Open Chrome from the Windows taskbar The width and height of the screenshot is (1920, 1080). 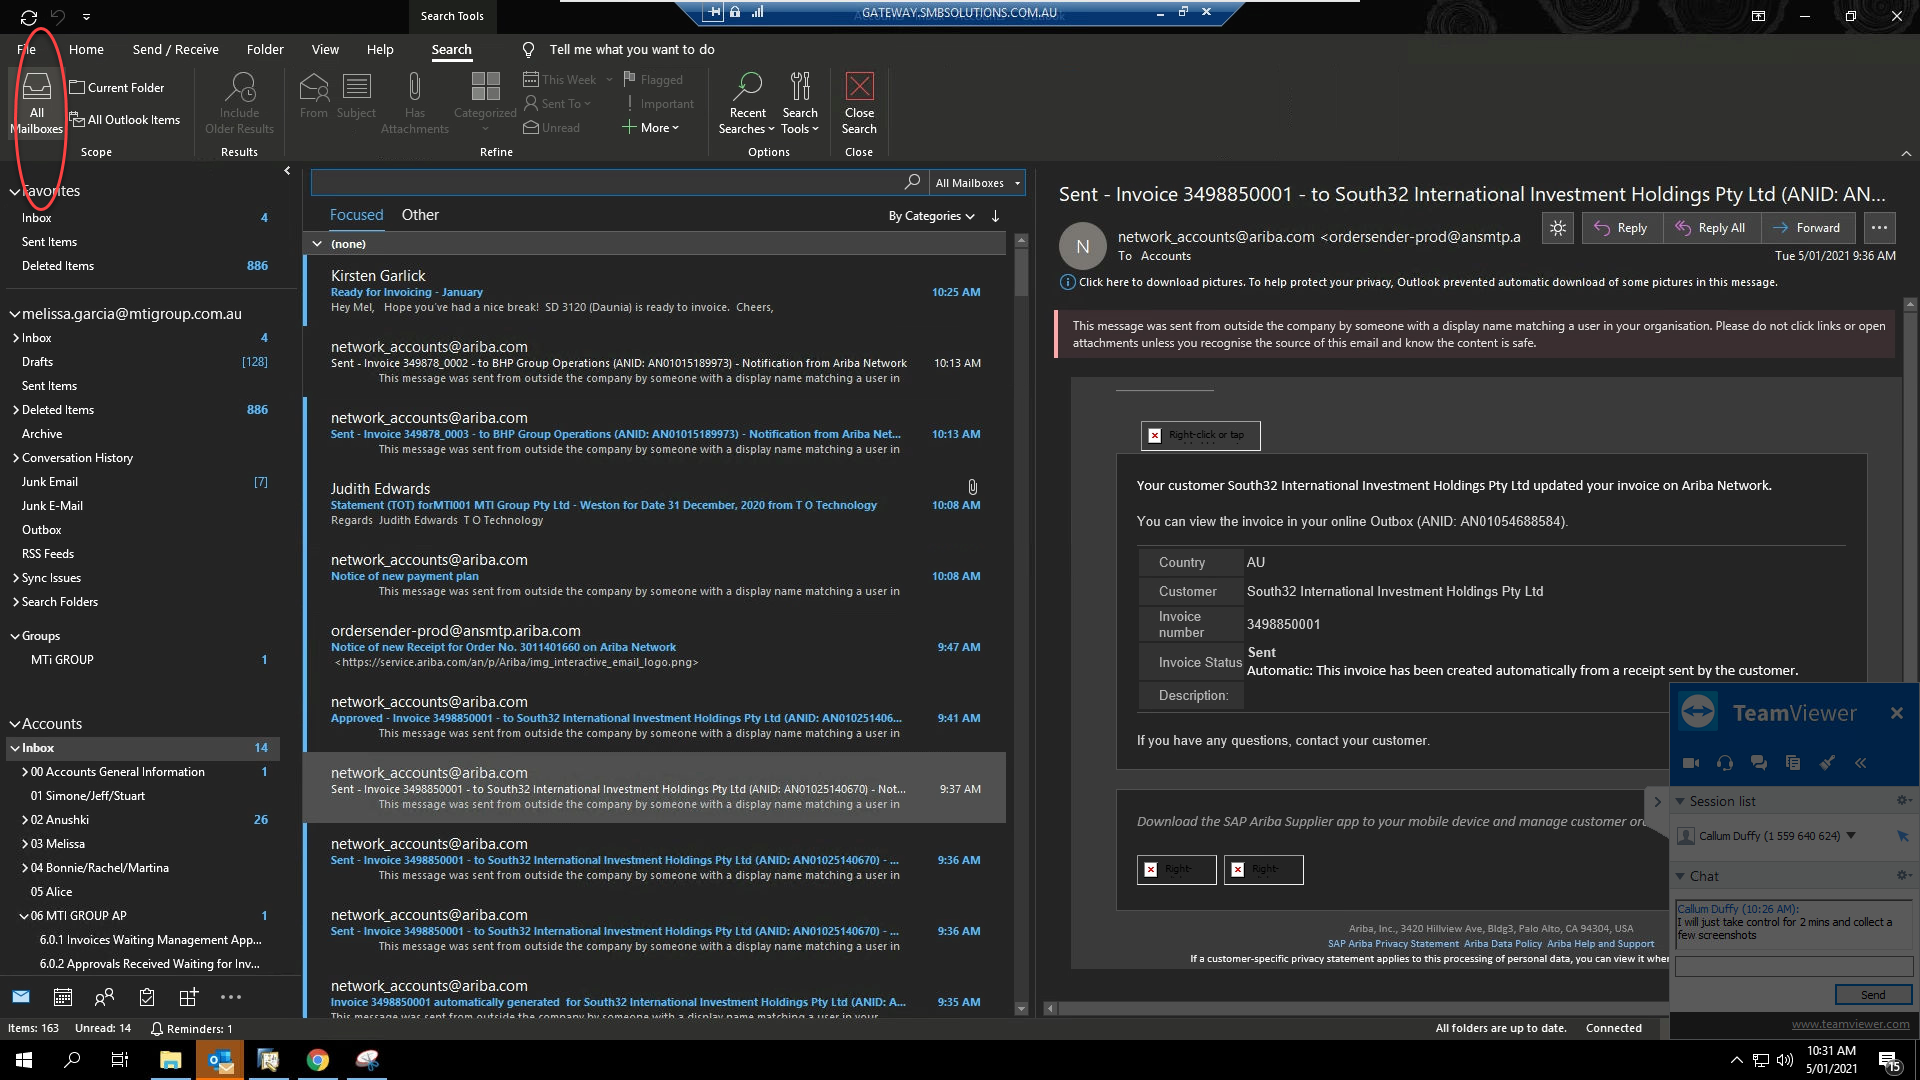click(x=318, y=1060)
